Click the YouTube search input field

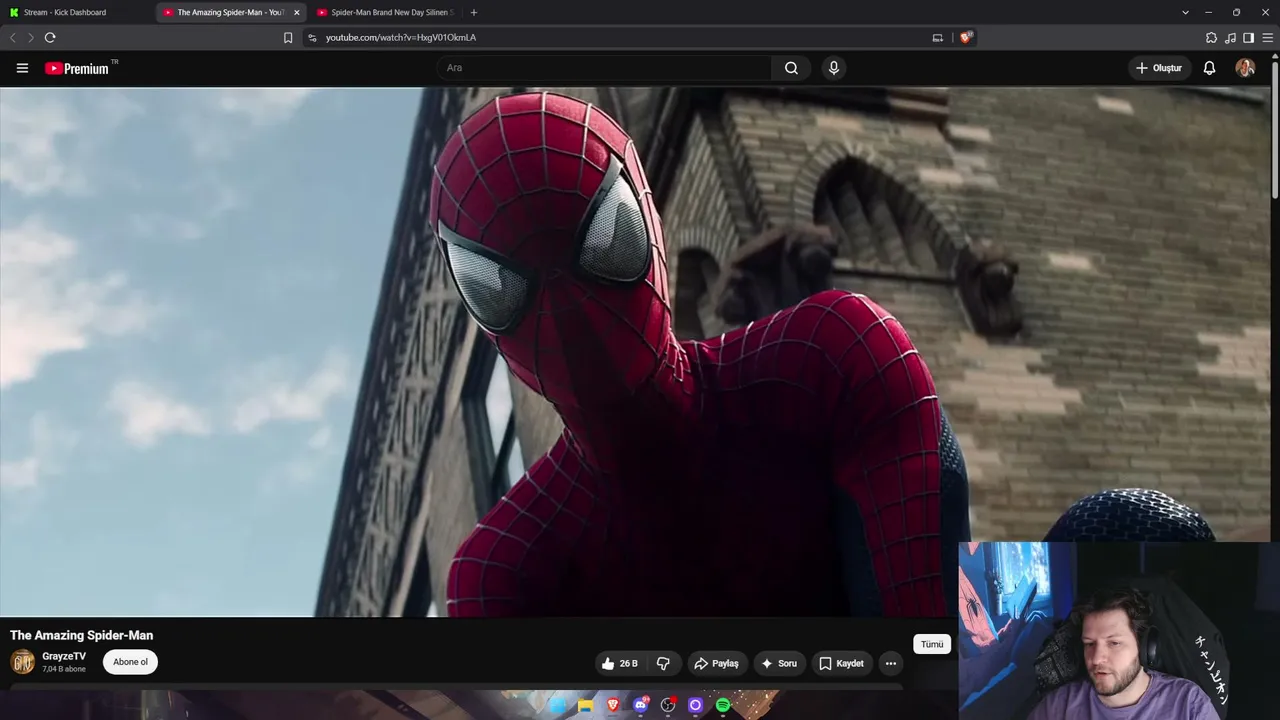[603, 68]
